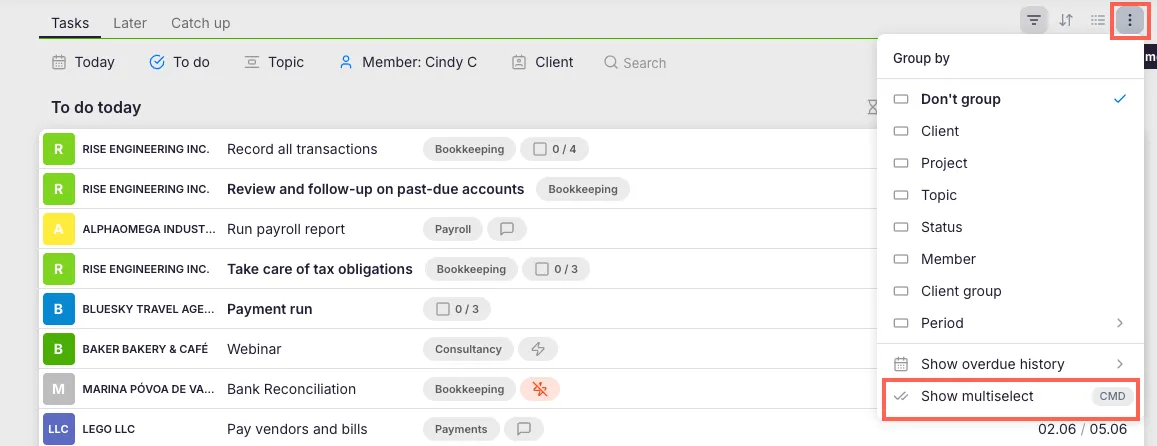Click the Search input field
This screenshot has width=1157, height=446.
644,63
